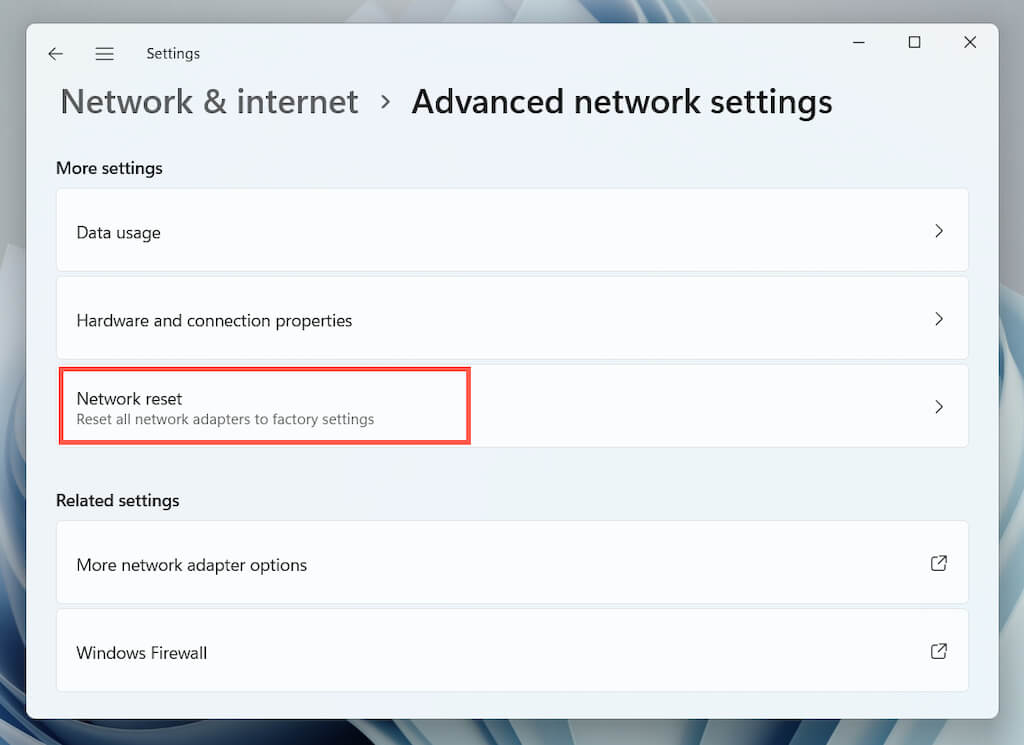Click the breadcrumb separator chevron
Viewport: 1024px width, 745px height.
coord(385,102)
